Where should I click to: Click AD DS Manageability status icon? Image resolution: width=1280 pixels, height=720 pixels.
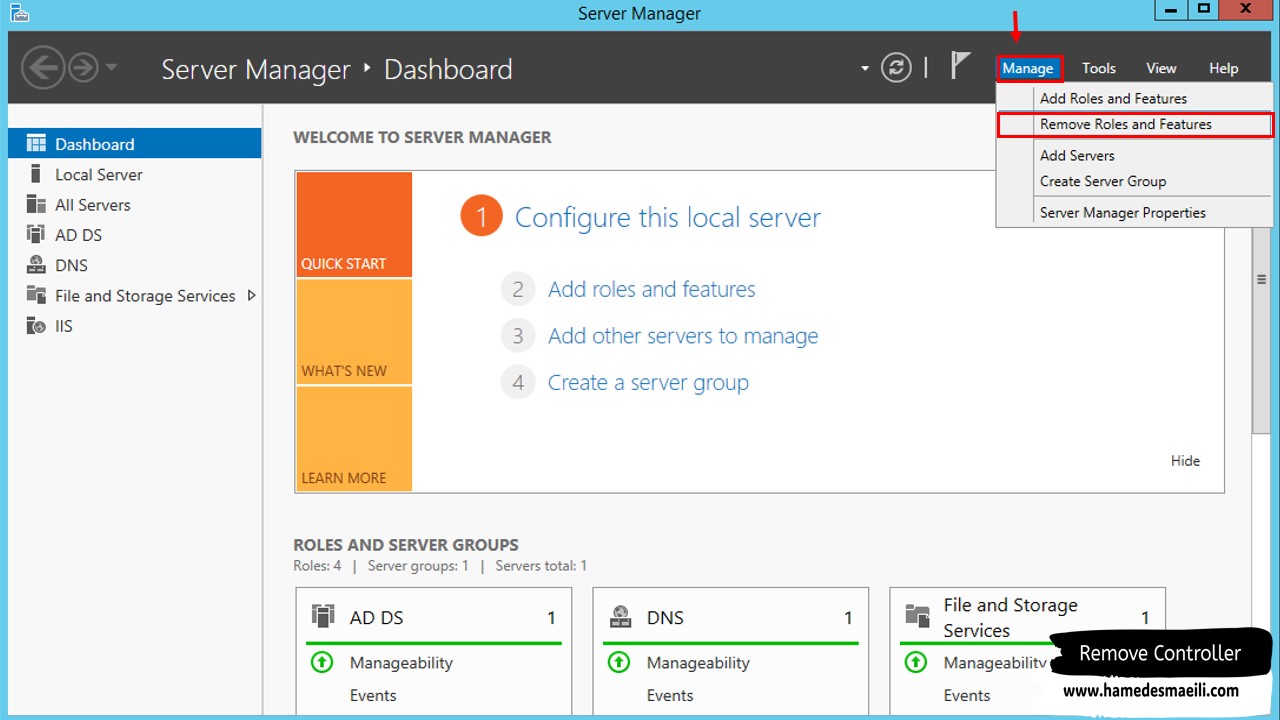click(322, 662)
